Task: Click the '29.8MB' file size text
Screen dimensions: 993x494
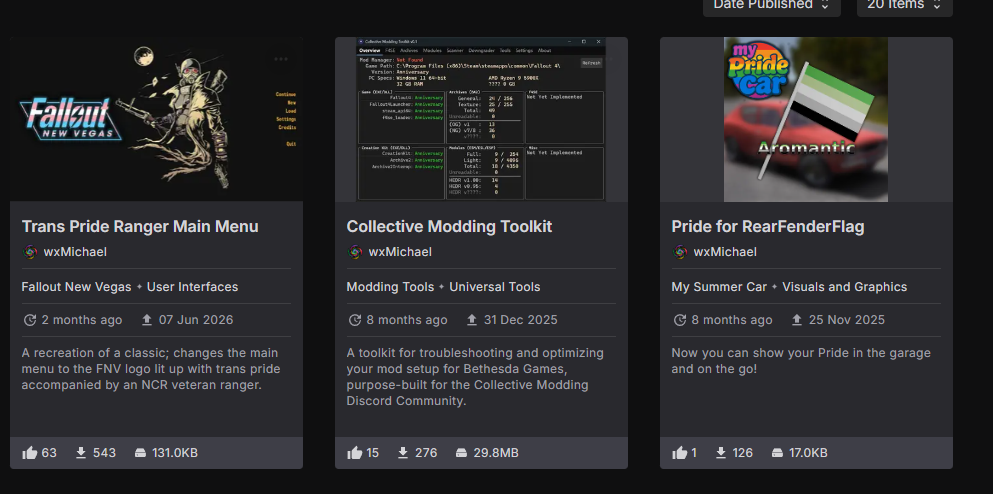Action: [496, 453]
